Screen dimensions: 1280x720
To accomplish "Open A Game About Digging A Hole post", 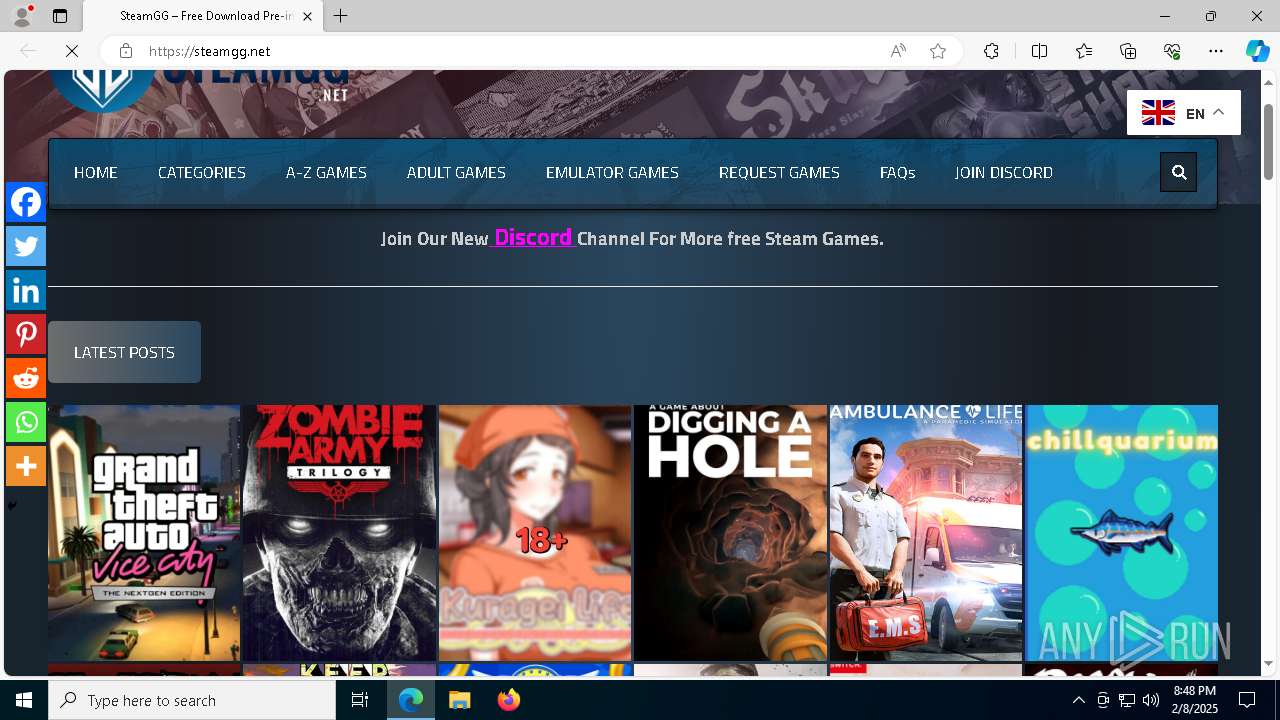I will click(x=730, y=532).
